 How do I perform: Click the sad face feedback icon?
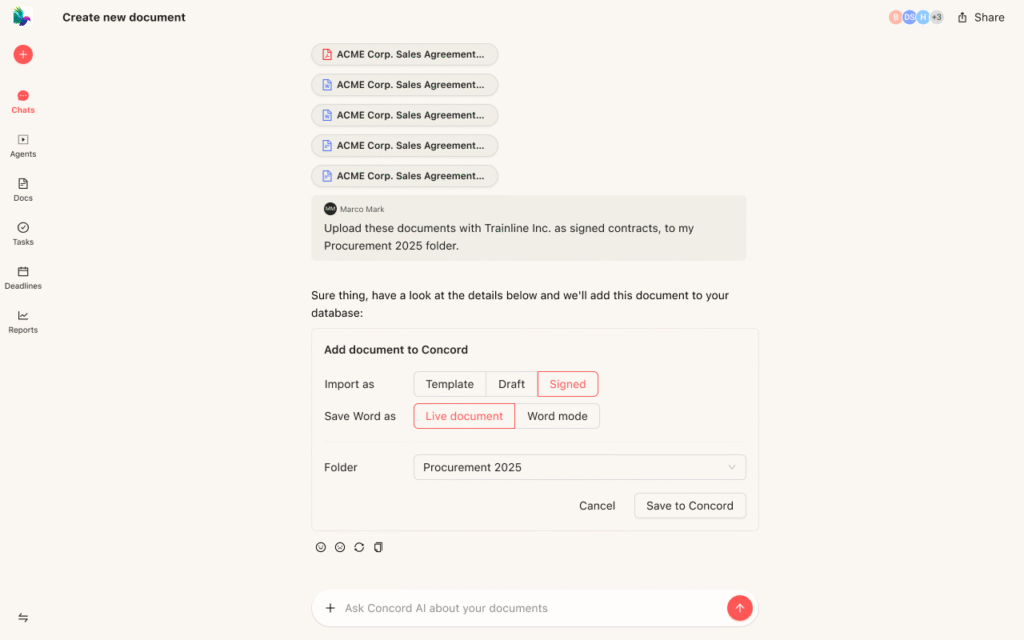tap(340, 547)
